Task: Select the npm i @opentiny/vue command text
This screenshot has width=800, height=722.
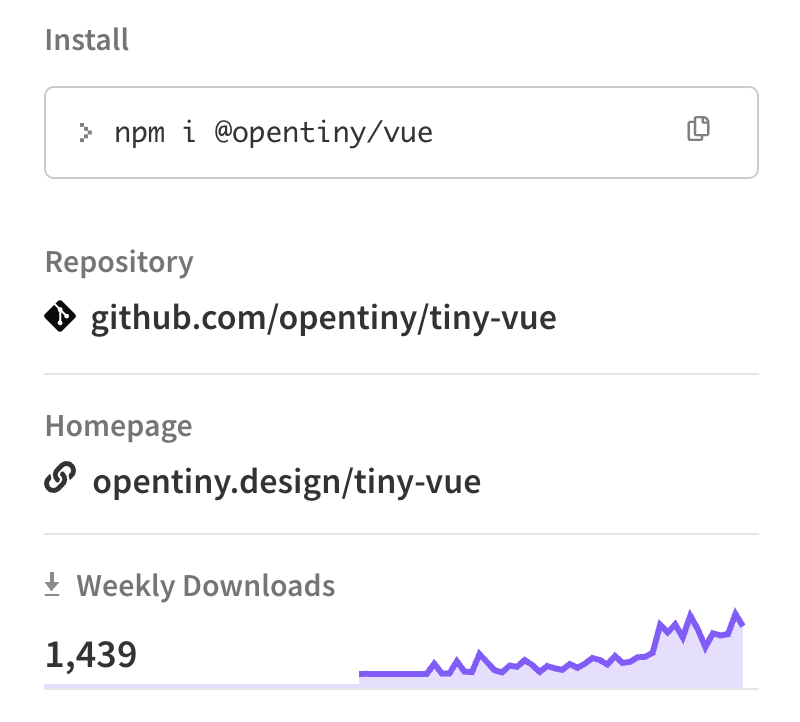Action: (x=273, y=133)
